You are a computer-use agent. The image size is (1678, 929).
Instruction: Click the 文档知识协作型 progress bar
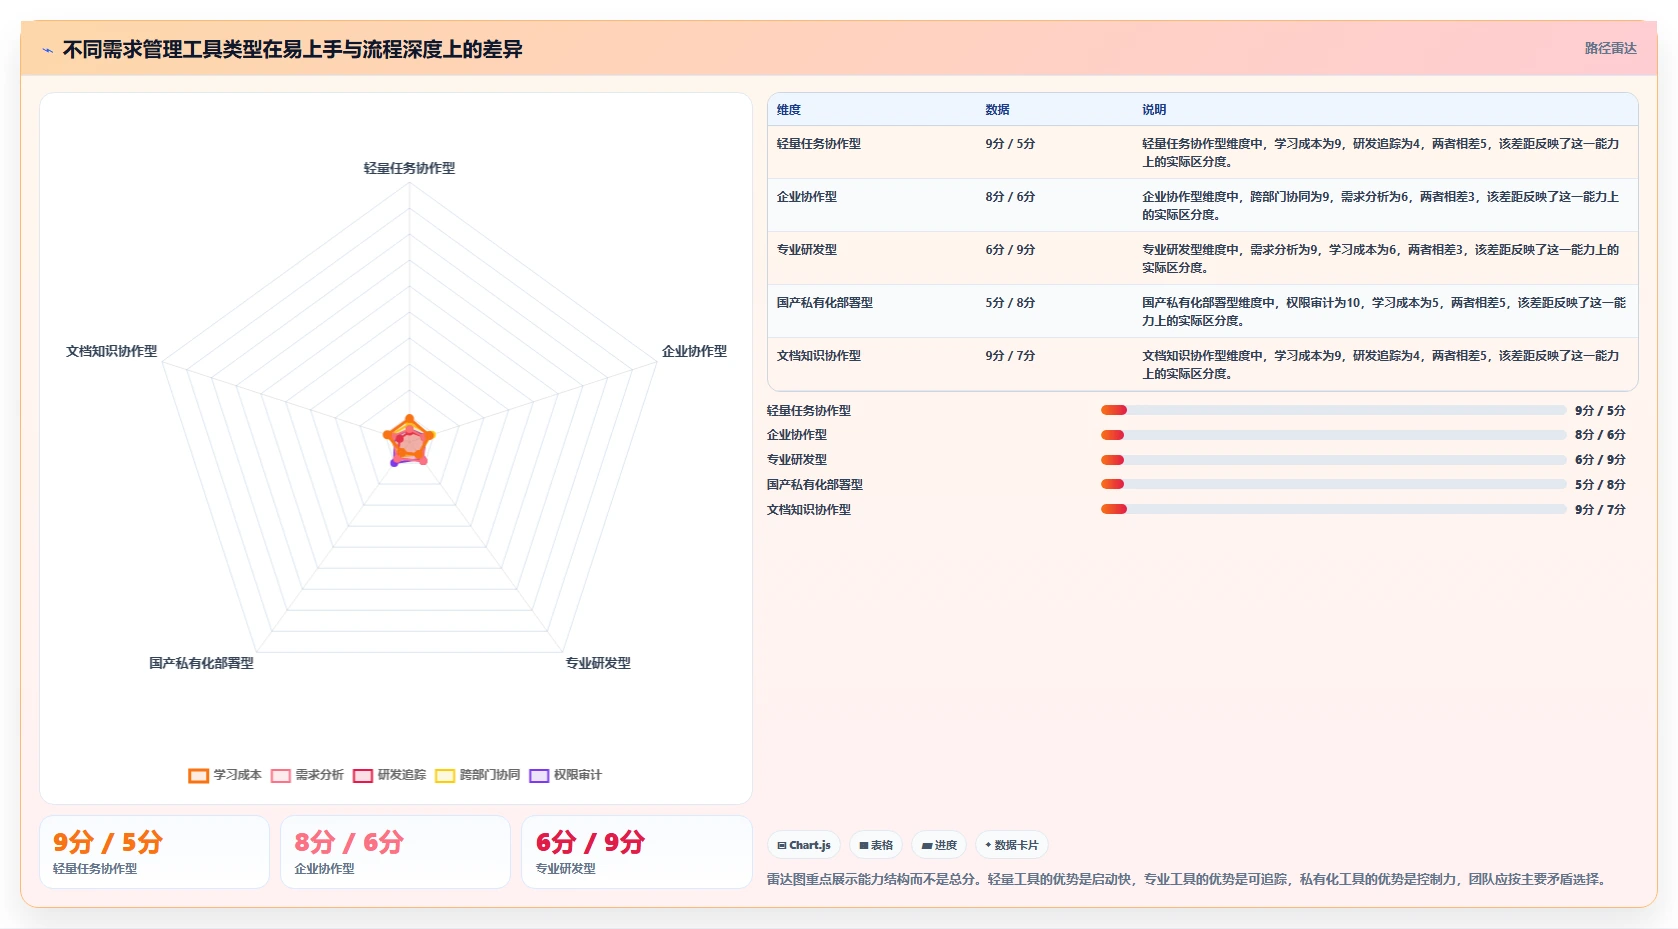coord(1333,509)
